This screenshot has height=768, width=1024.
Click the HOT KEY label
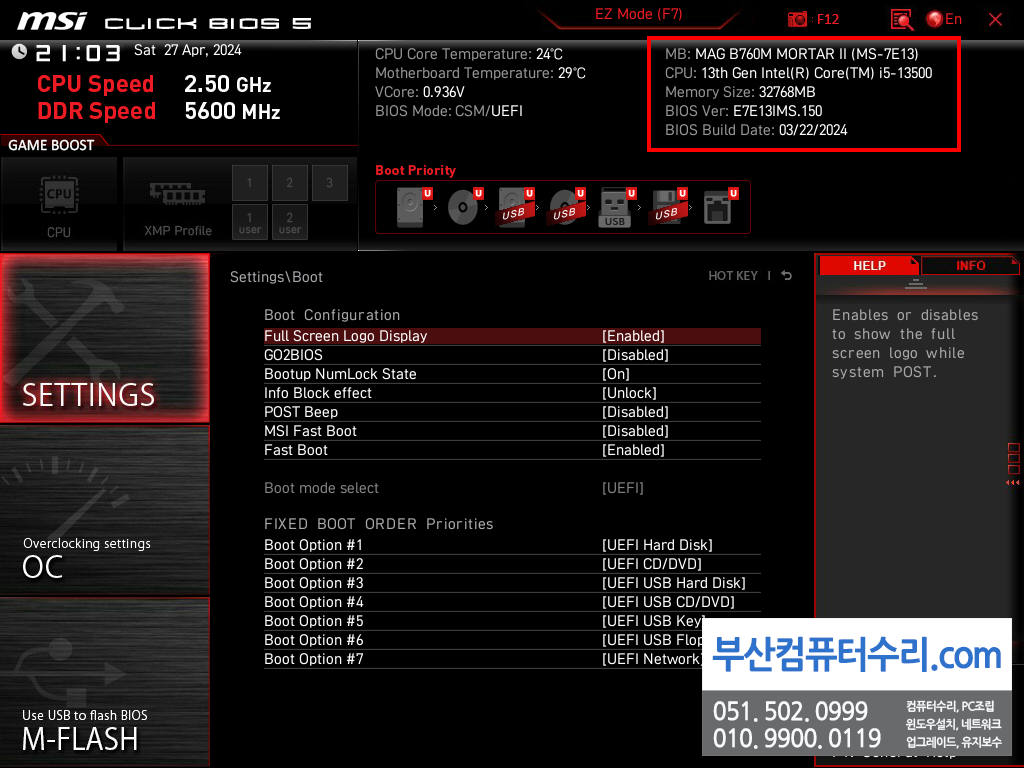[x=733, y=276]
